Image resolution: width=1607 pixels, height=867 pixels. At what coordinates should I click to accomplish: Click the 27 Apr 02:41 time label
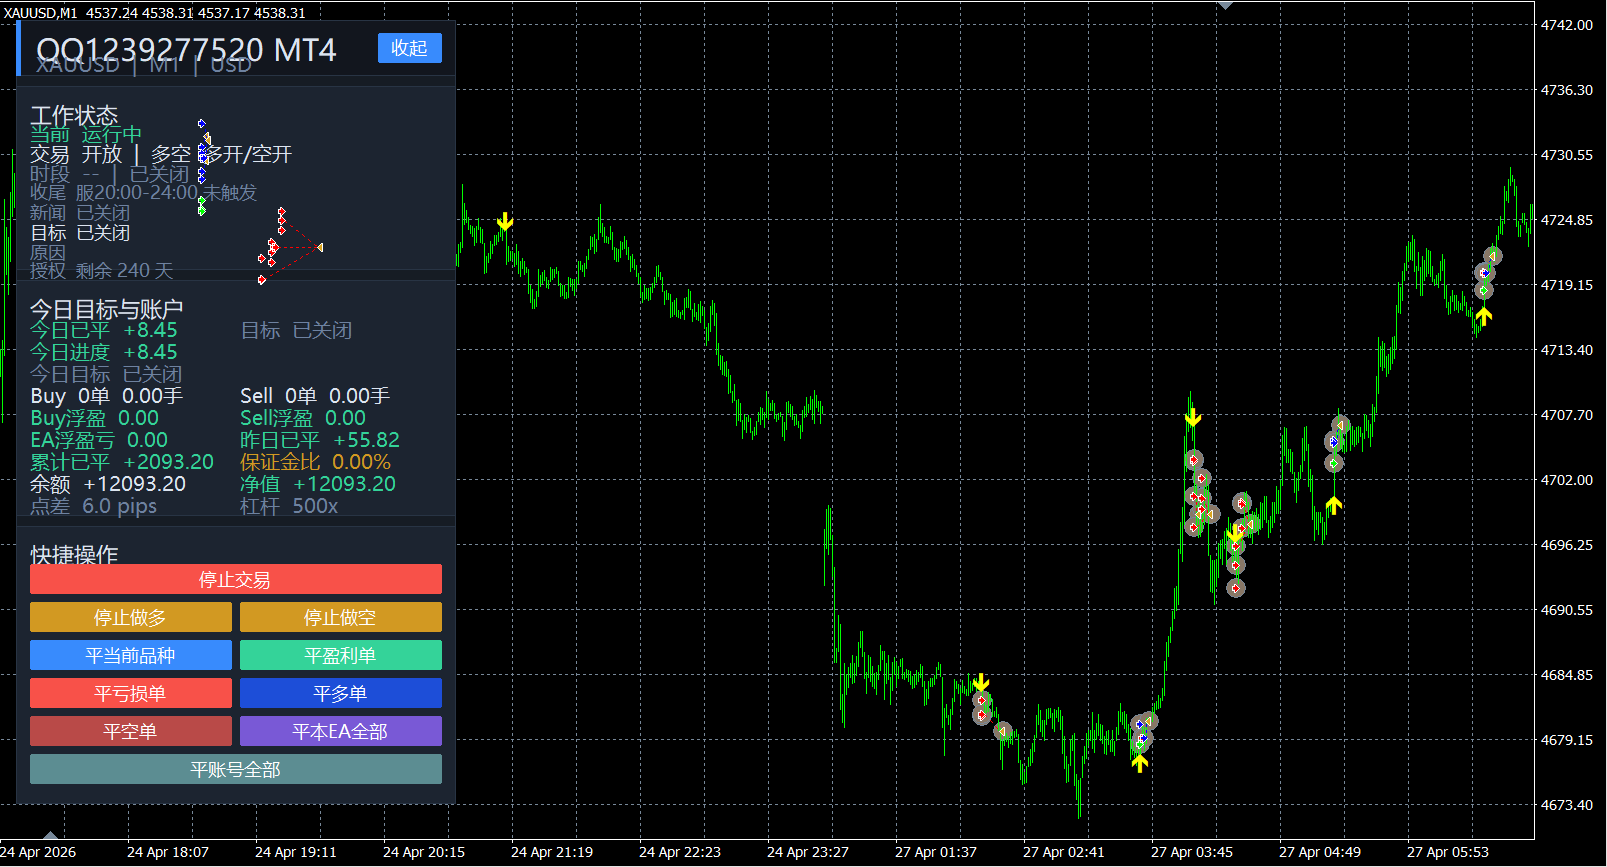[1064, 852]
